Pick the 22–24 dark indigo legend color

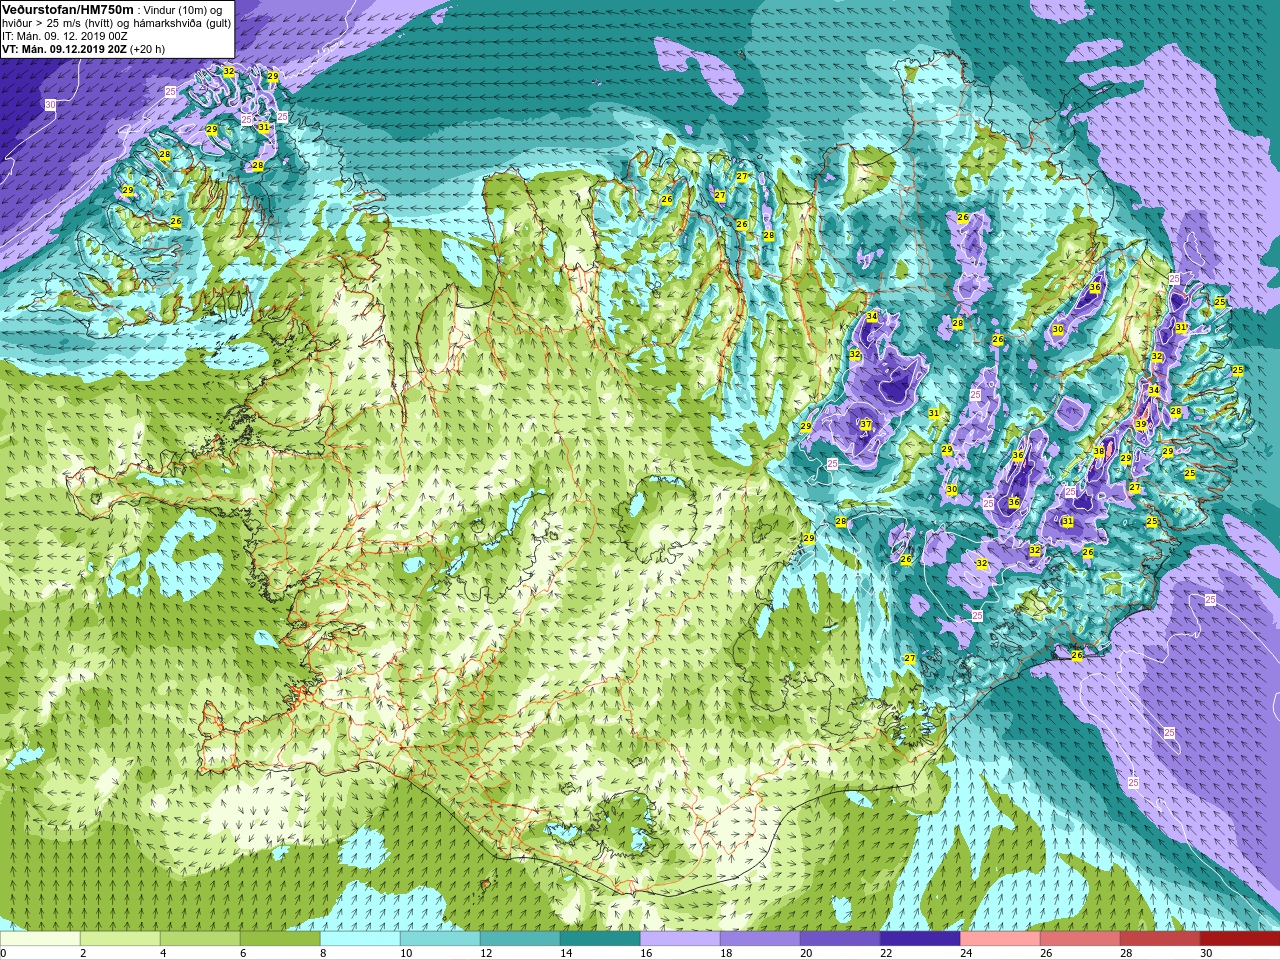(x=920, y=939)
